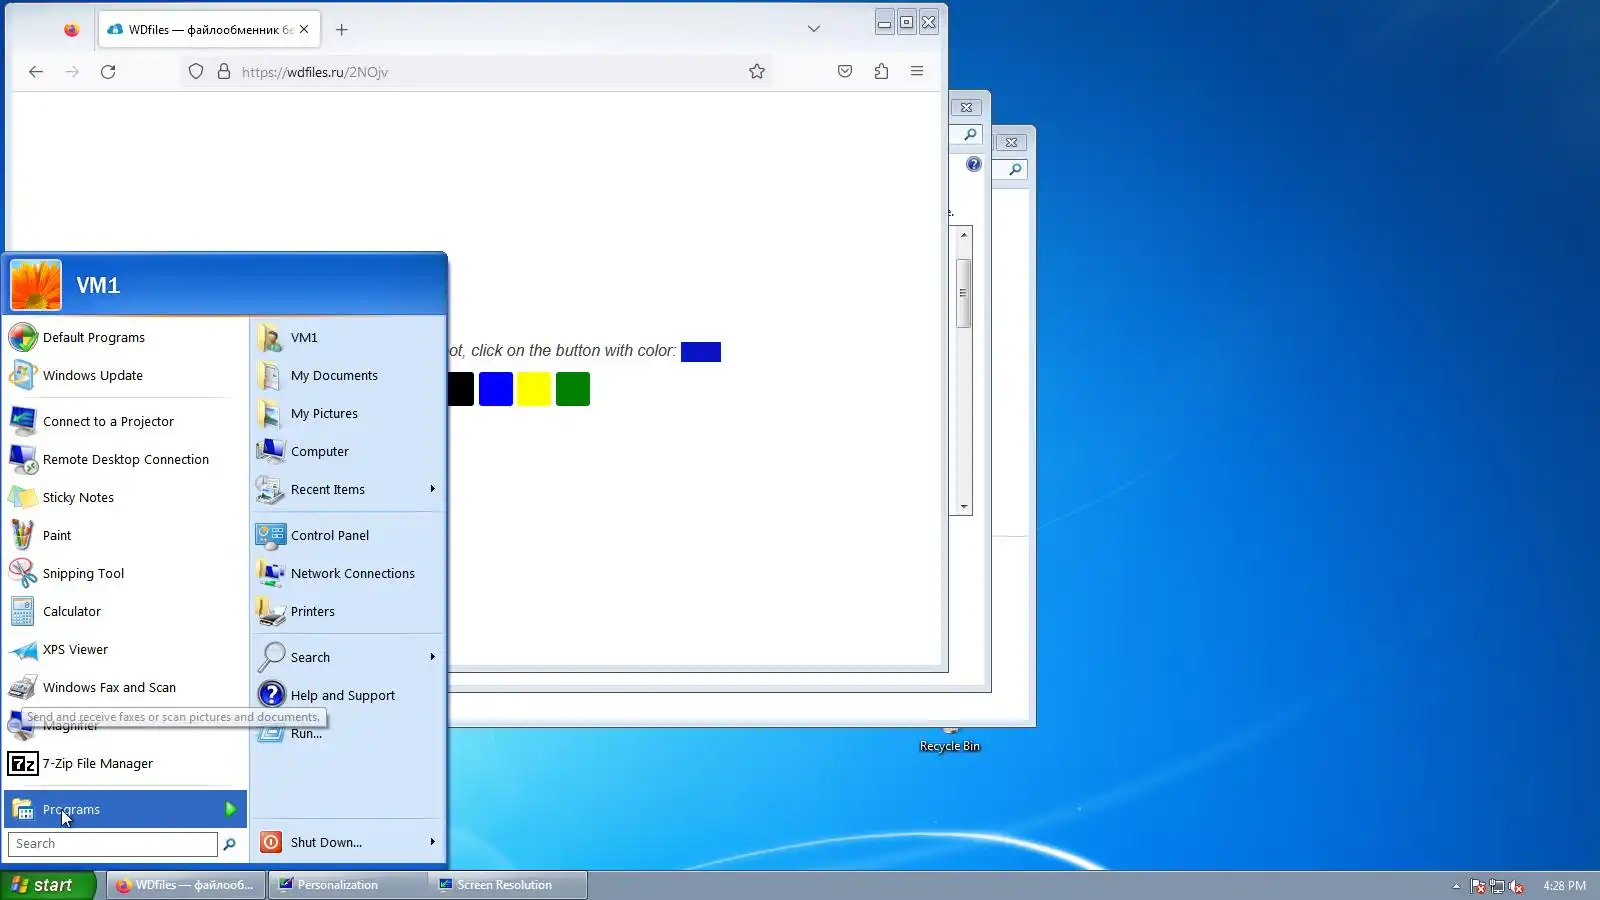Expand the Programs submenu
This screenshot has height=900, width=1600.
(x=125, y=809)
